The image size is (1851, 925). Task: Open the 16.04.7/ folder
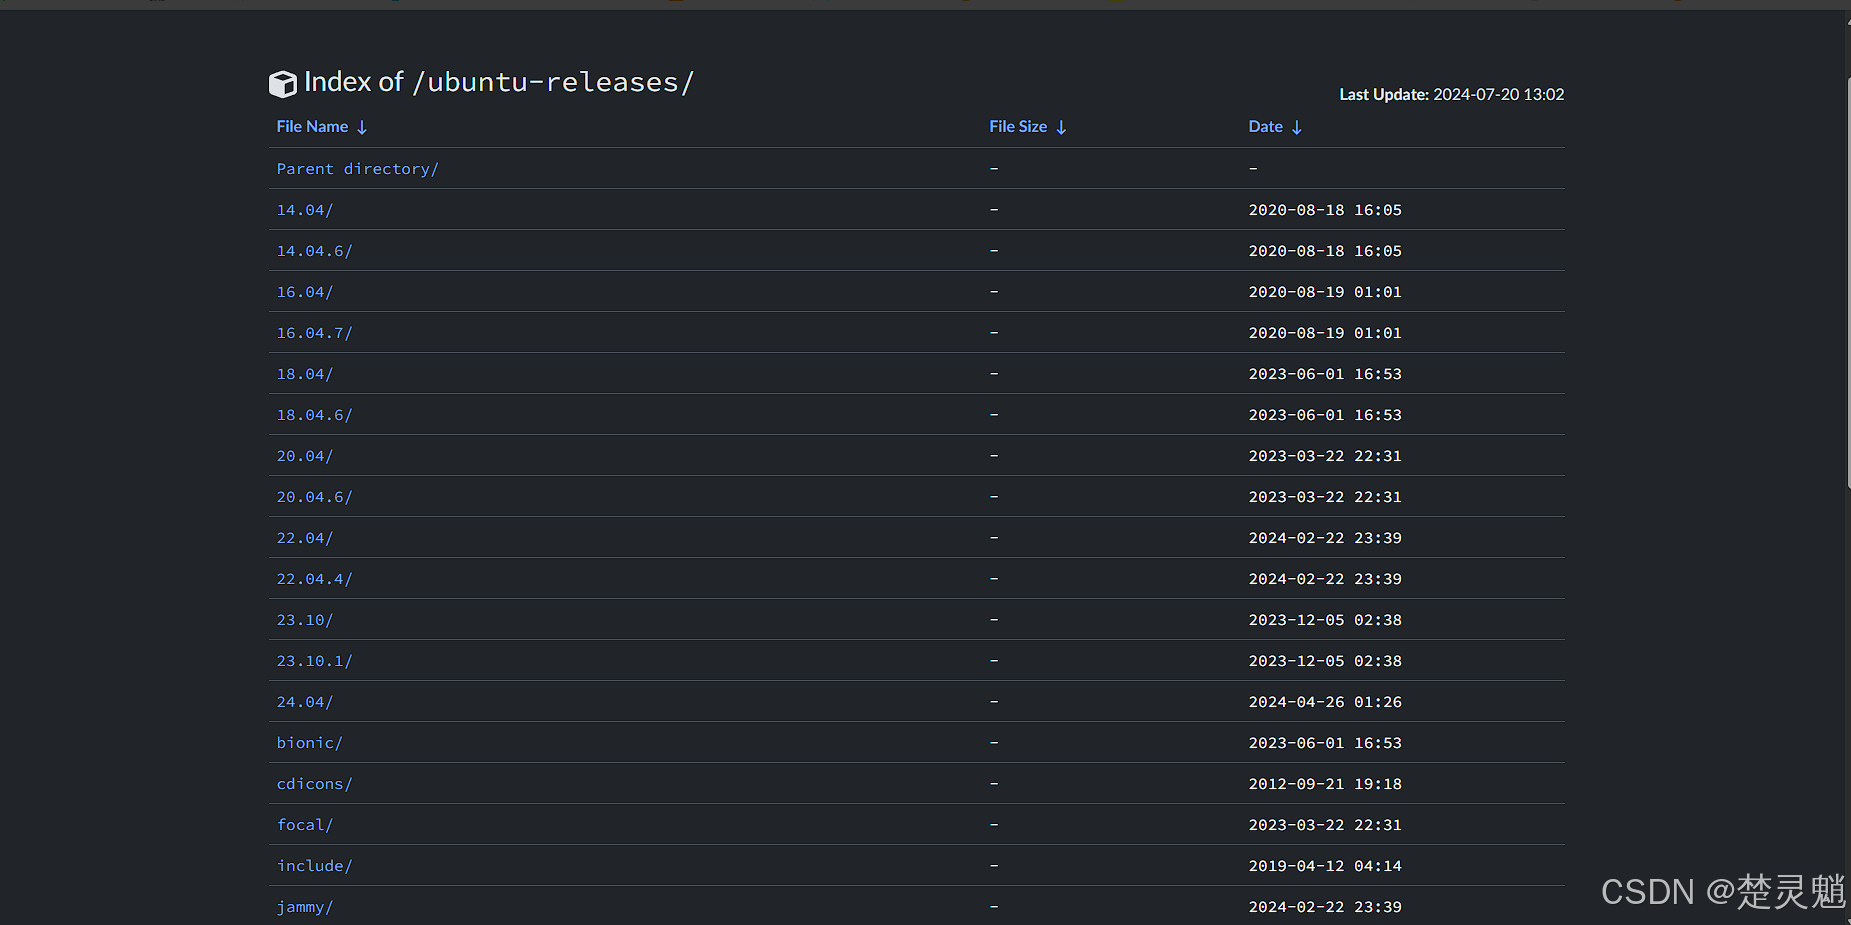314,333
